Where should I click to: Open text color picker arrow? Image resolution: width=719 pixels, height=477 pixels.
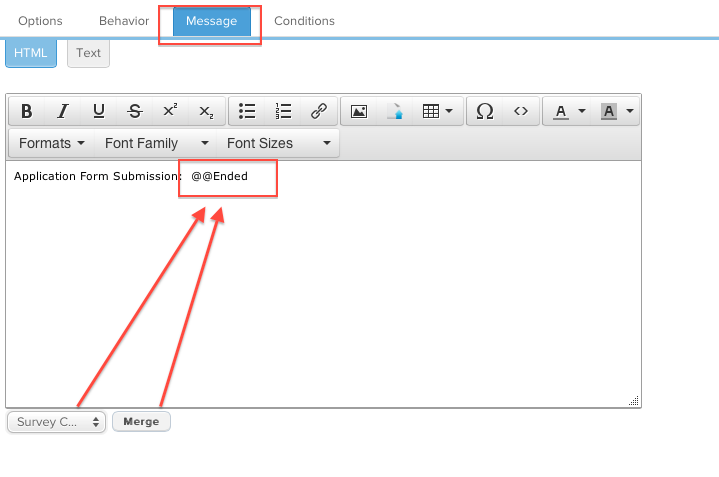582,111
